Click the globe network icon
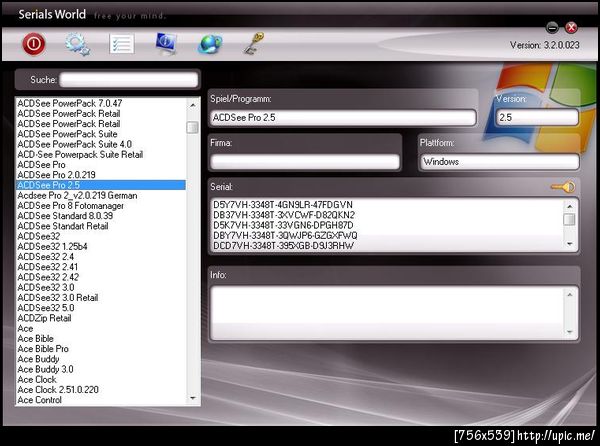Image resolution: width=600 pixels, height=446 pixels. point(210,44)
